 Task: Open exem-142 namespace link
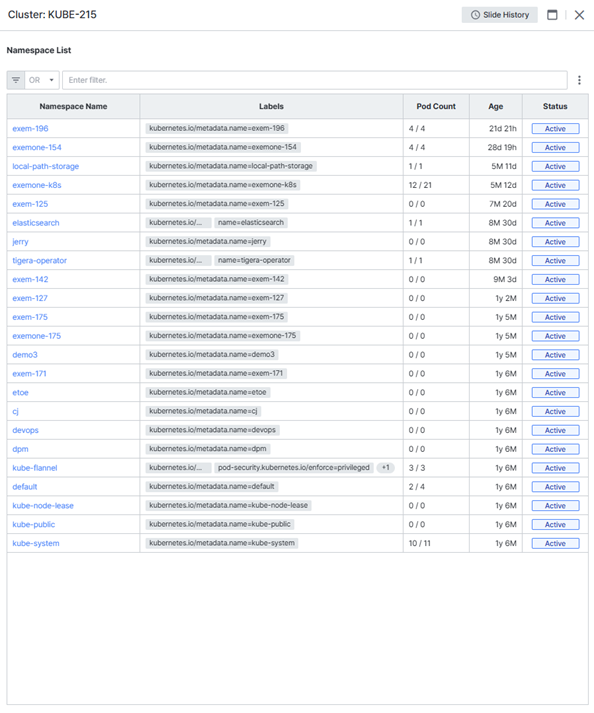30,280
